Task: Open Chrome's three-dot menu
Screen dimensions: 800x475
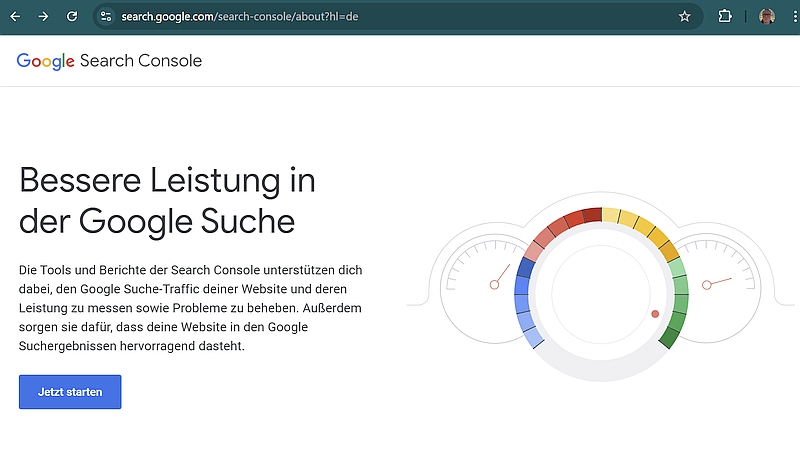Action: (795, 16)
